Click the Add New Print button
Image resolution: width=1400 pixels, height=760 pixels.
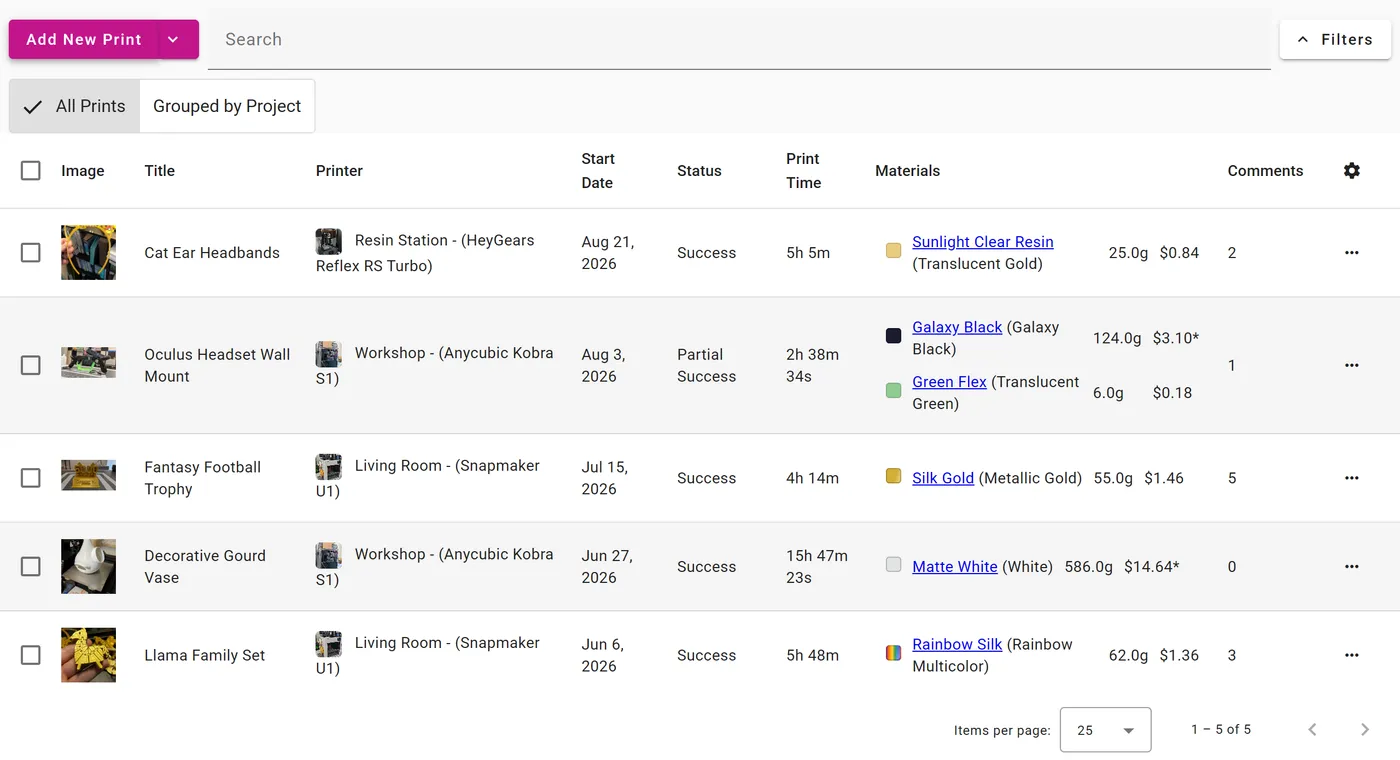(84, 39)
